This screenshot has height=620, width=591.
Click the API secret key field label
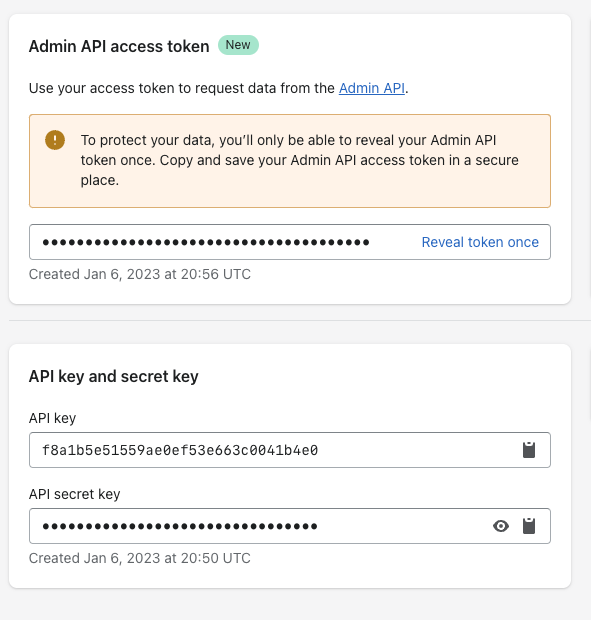(74, 494)
